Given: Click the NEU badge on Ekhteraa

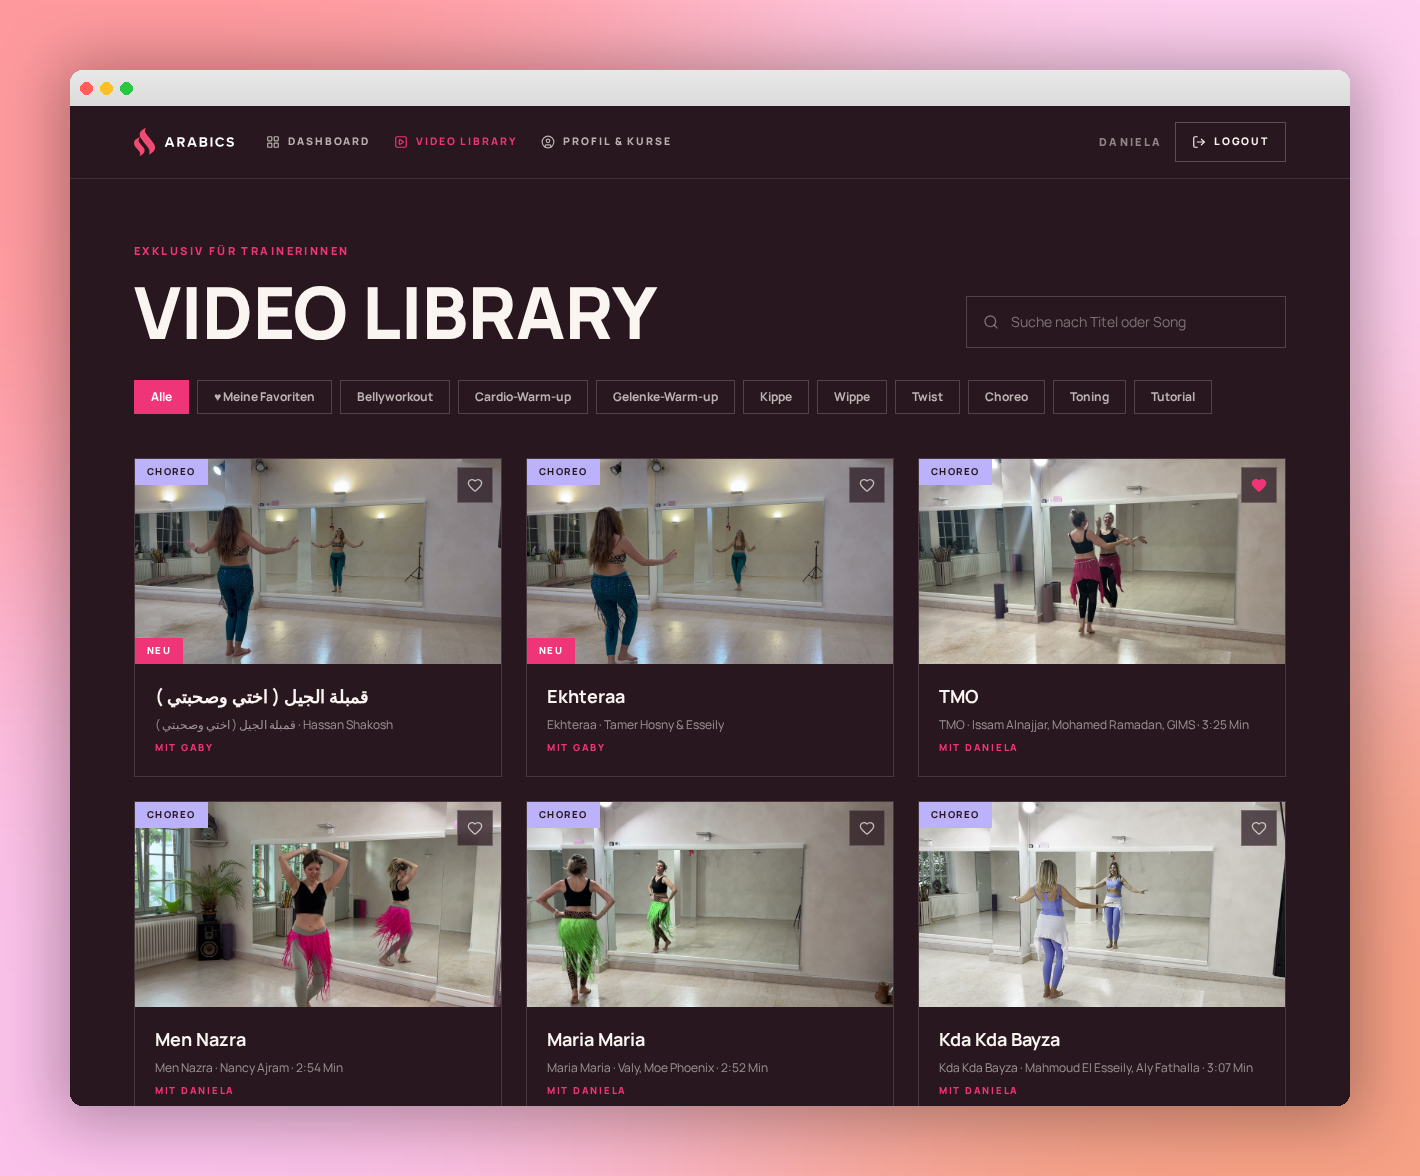Looking at the screenshot, I should tap(551, 651).
